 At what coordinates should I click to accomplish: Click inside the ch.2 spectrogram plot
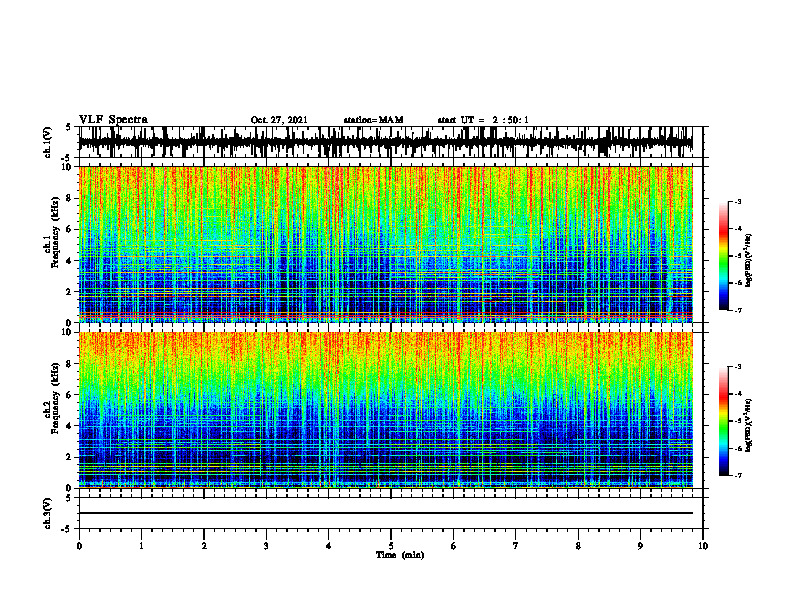pos(386,410)
